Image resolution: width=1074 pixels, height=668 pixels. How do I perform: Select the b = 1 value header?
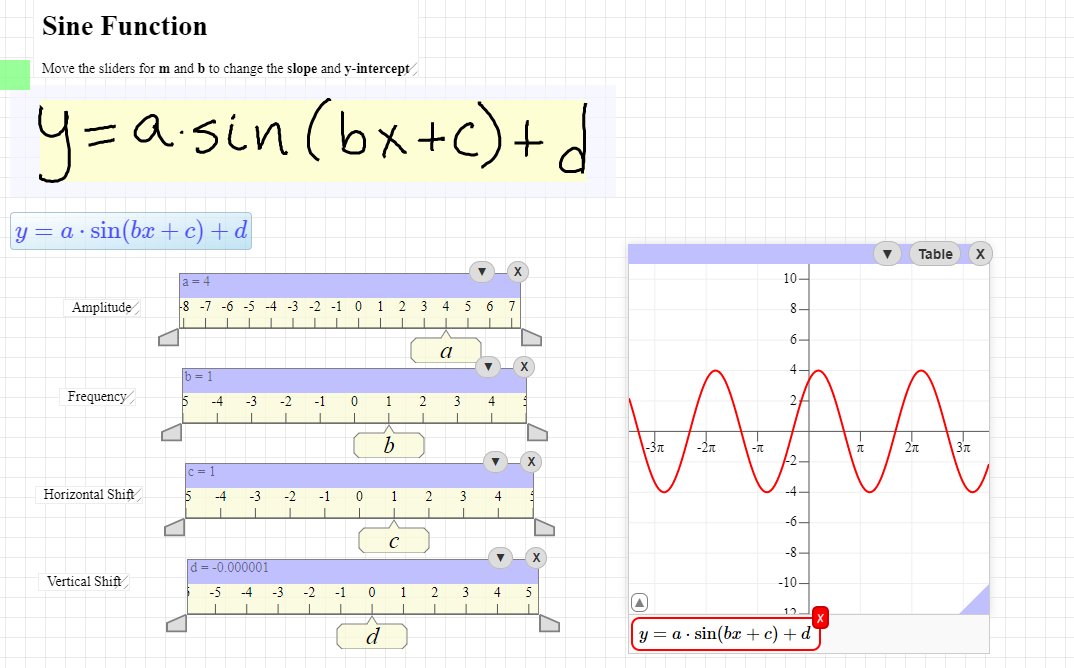click(x=199, y=377)
